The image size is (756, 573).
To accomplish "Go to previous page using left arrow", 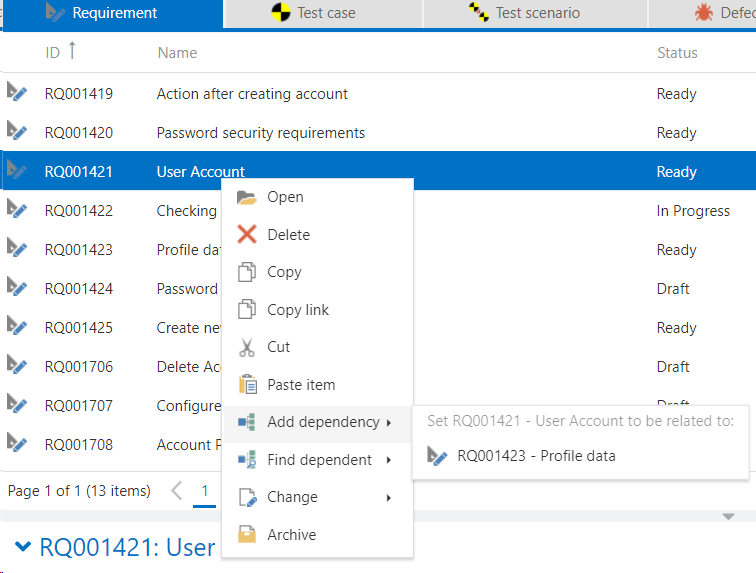I will (x=176, y=491).
